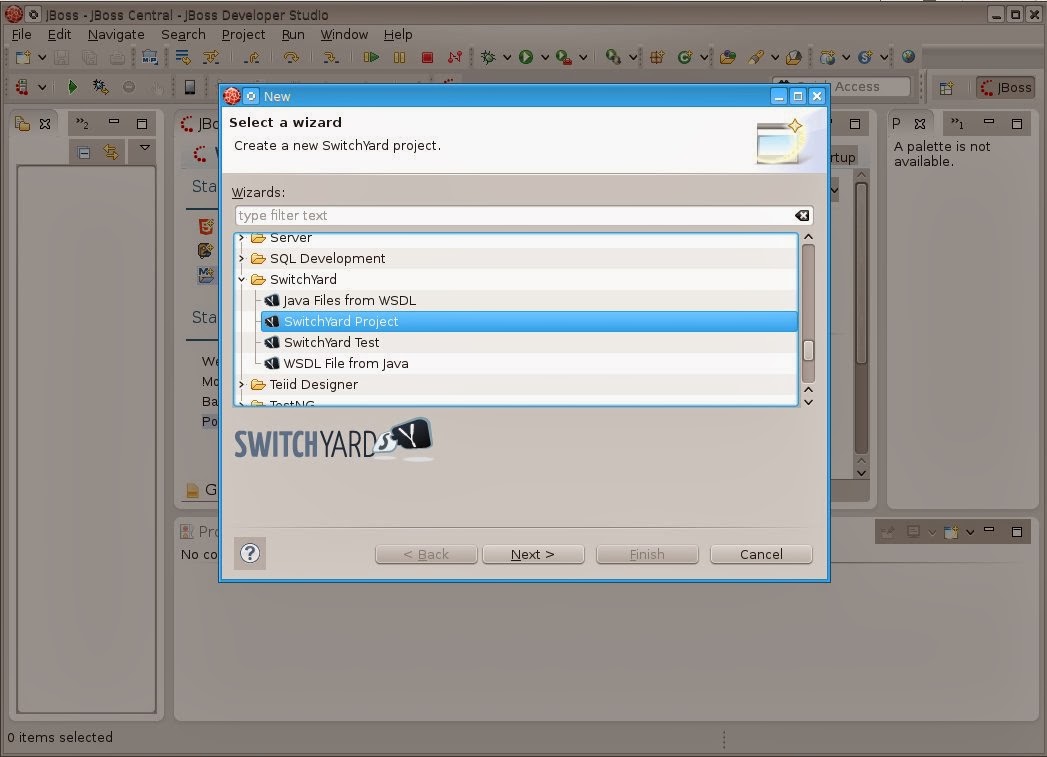Expand the SQL Development folder
Image resolution: width=1047 pixels, height=757 pixels.
(242, 258)
